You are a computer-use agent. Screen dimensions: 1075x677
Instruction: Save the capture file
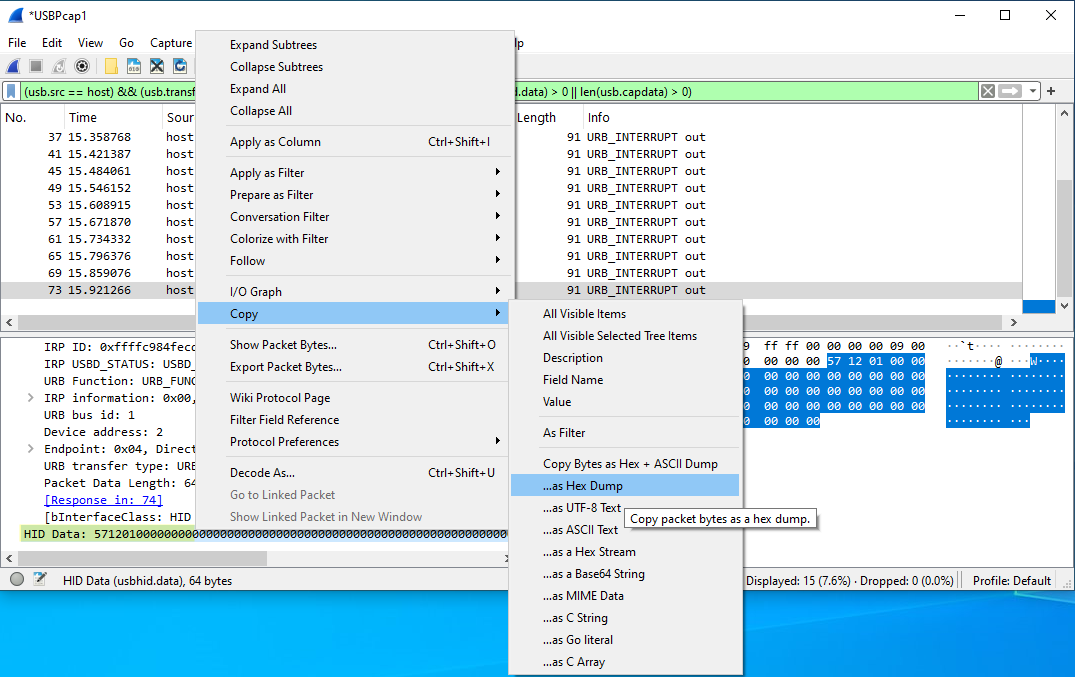[133, 66]
